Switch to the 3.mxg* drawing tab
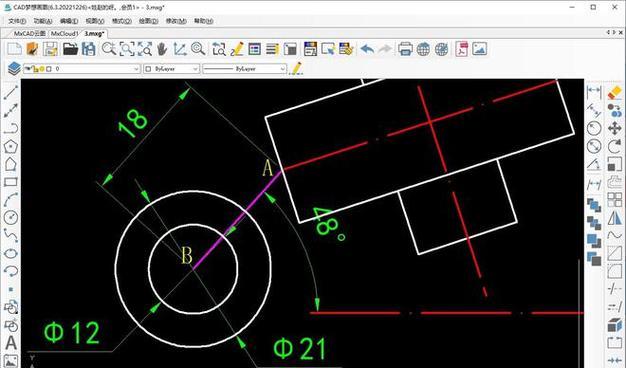The height and width of the screenshot is (368, 626). [94, 34]
